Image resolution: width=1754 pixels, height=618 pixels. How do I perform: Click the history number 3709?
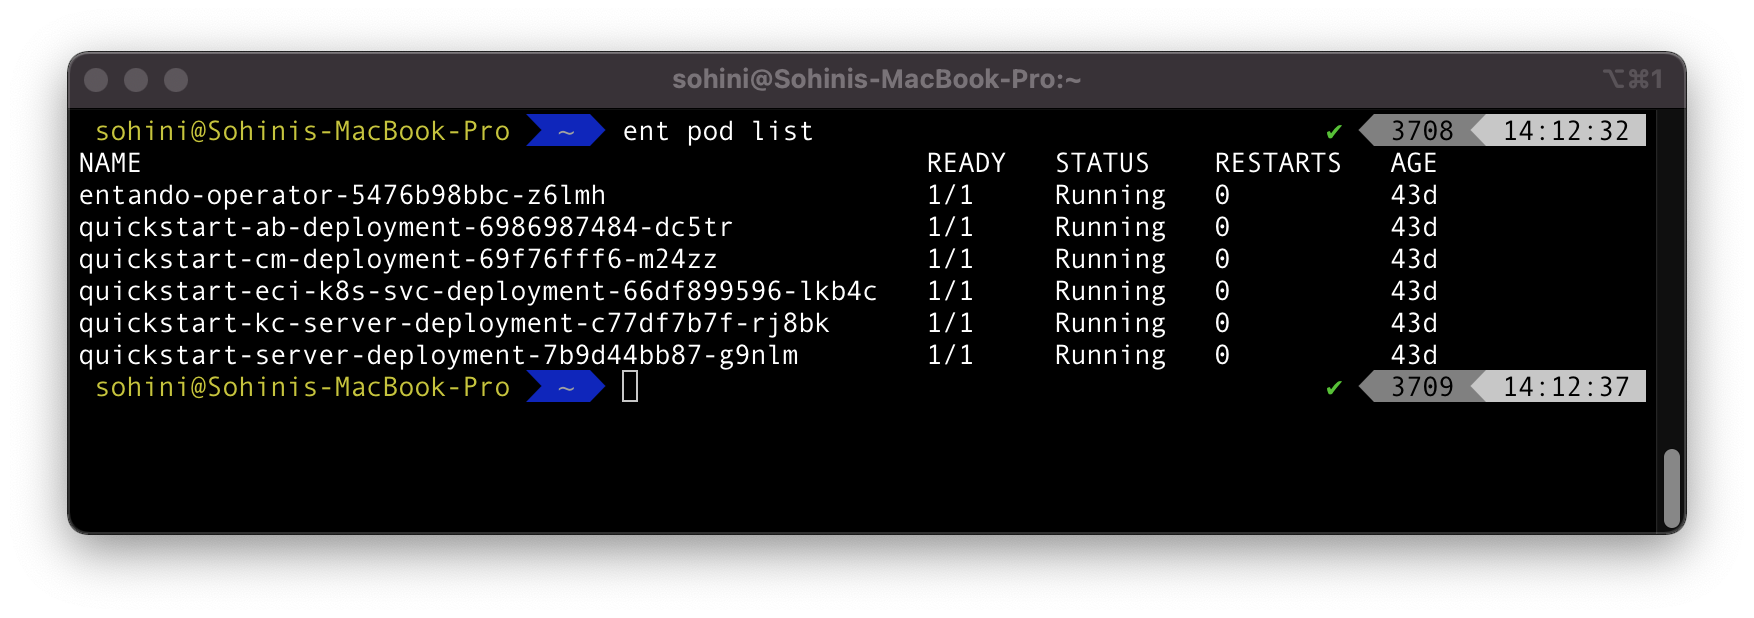click(x=1422, y=387)
